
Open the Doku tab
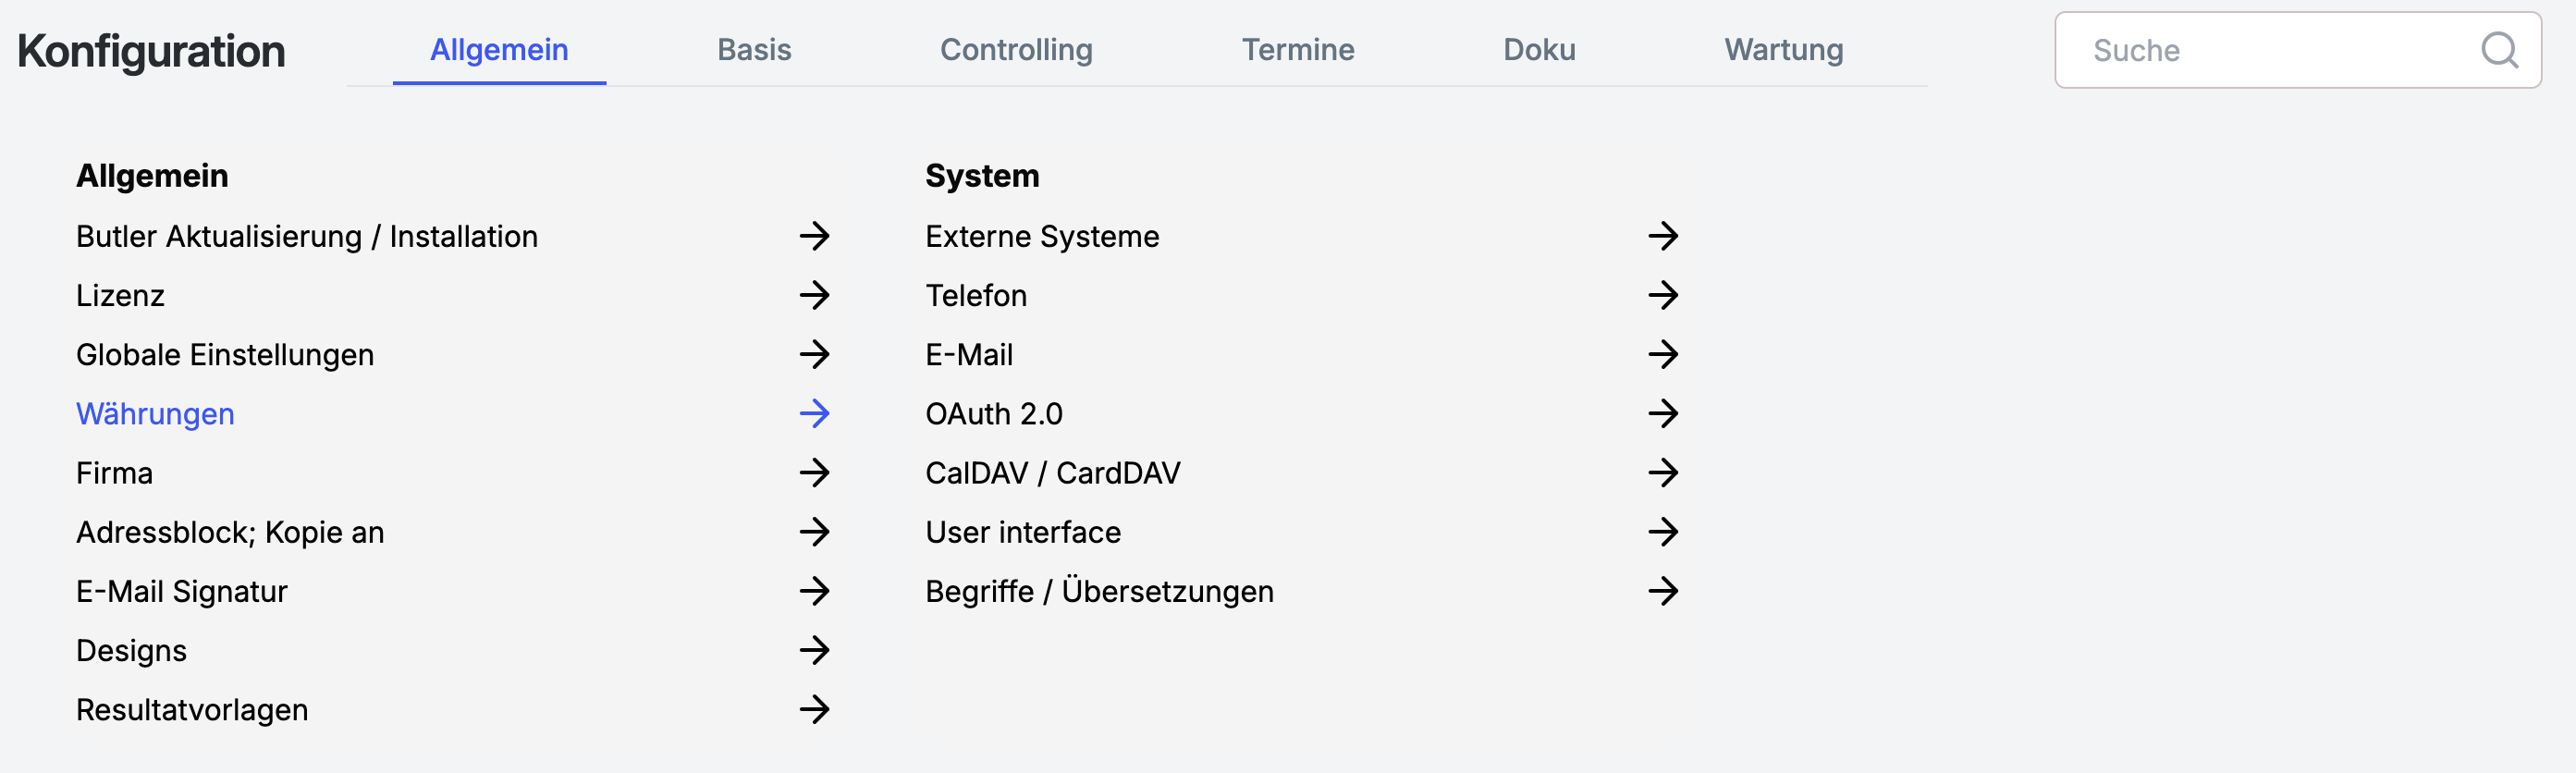[x=1539, y=50]
